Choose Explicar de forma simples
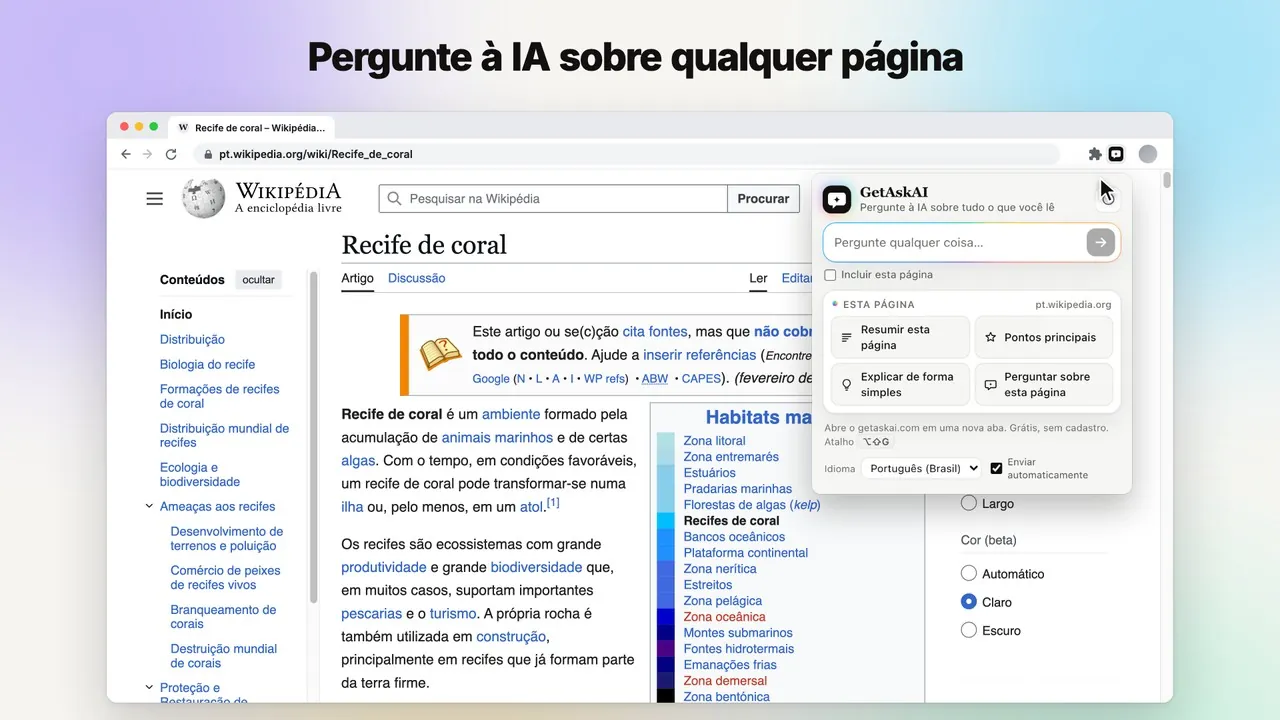This screenshot has width=1280, height=720. [900, 384]
